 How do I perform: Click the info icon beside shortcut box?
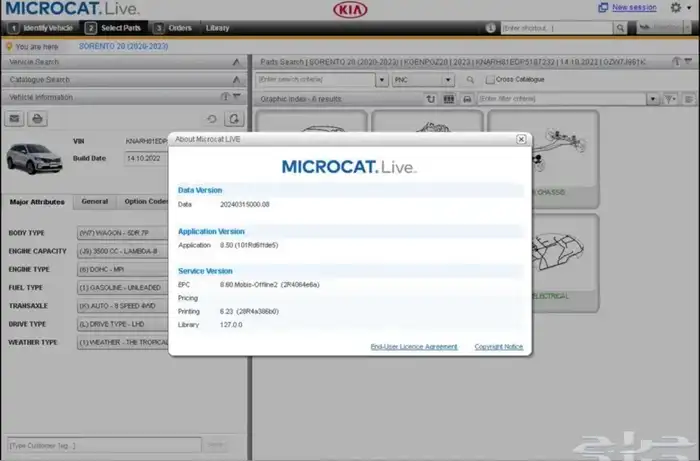point(490,28)
